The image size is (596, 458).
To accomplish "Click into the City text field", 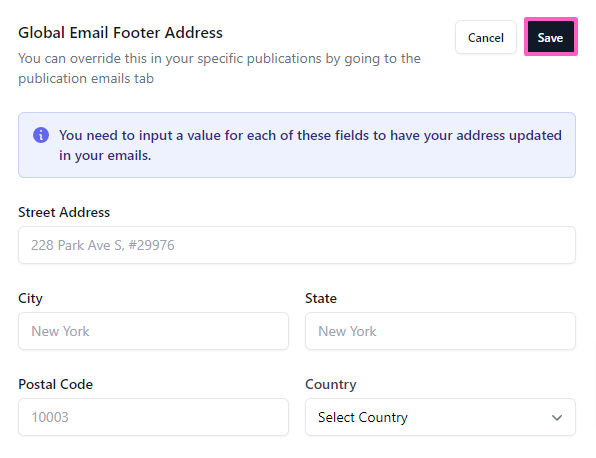I will (x=153, y=331).
